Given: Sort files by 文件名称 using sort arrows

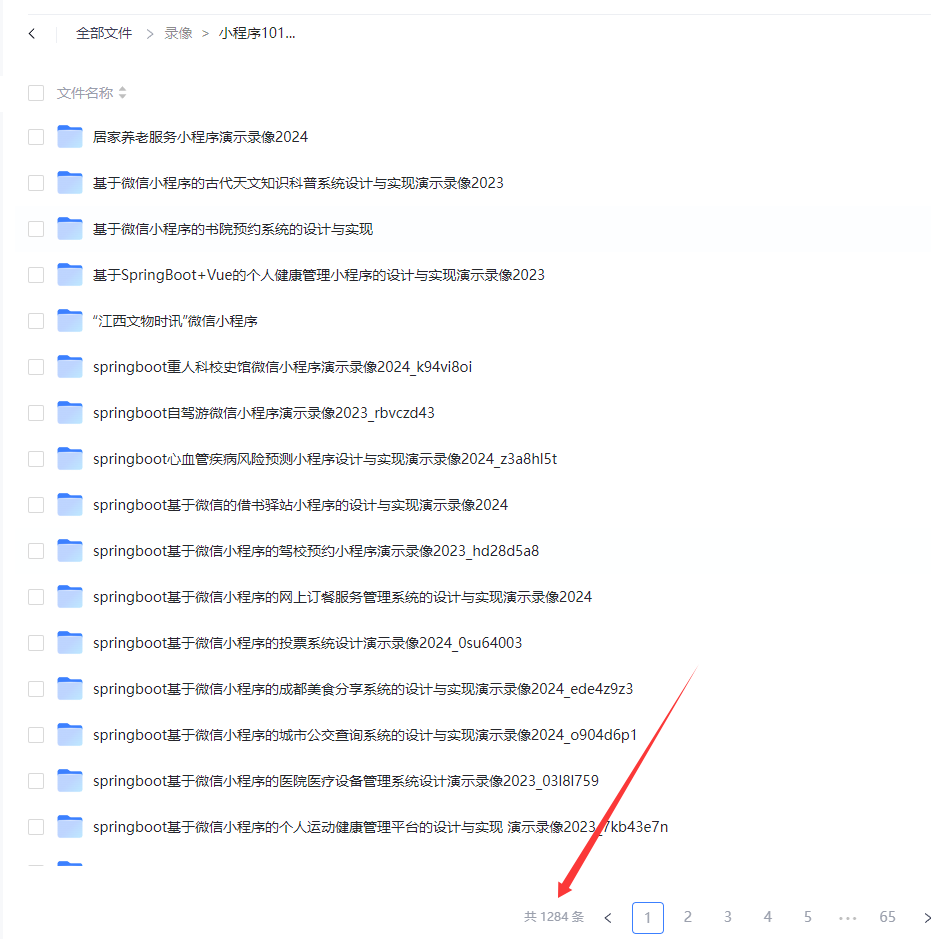Looking at the screenshot, I should (x=123, y=93).
